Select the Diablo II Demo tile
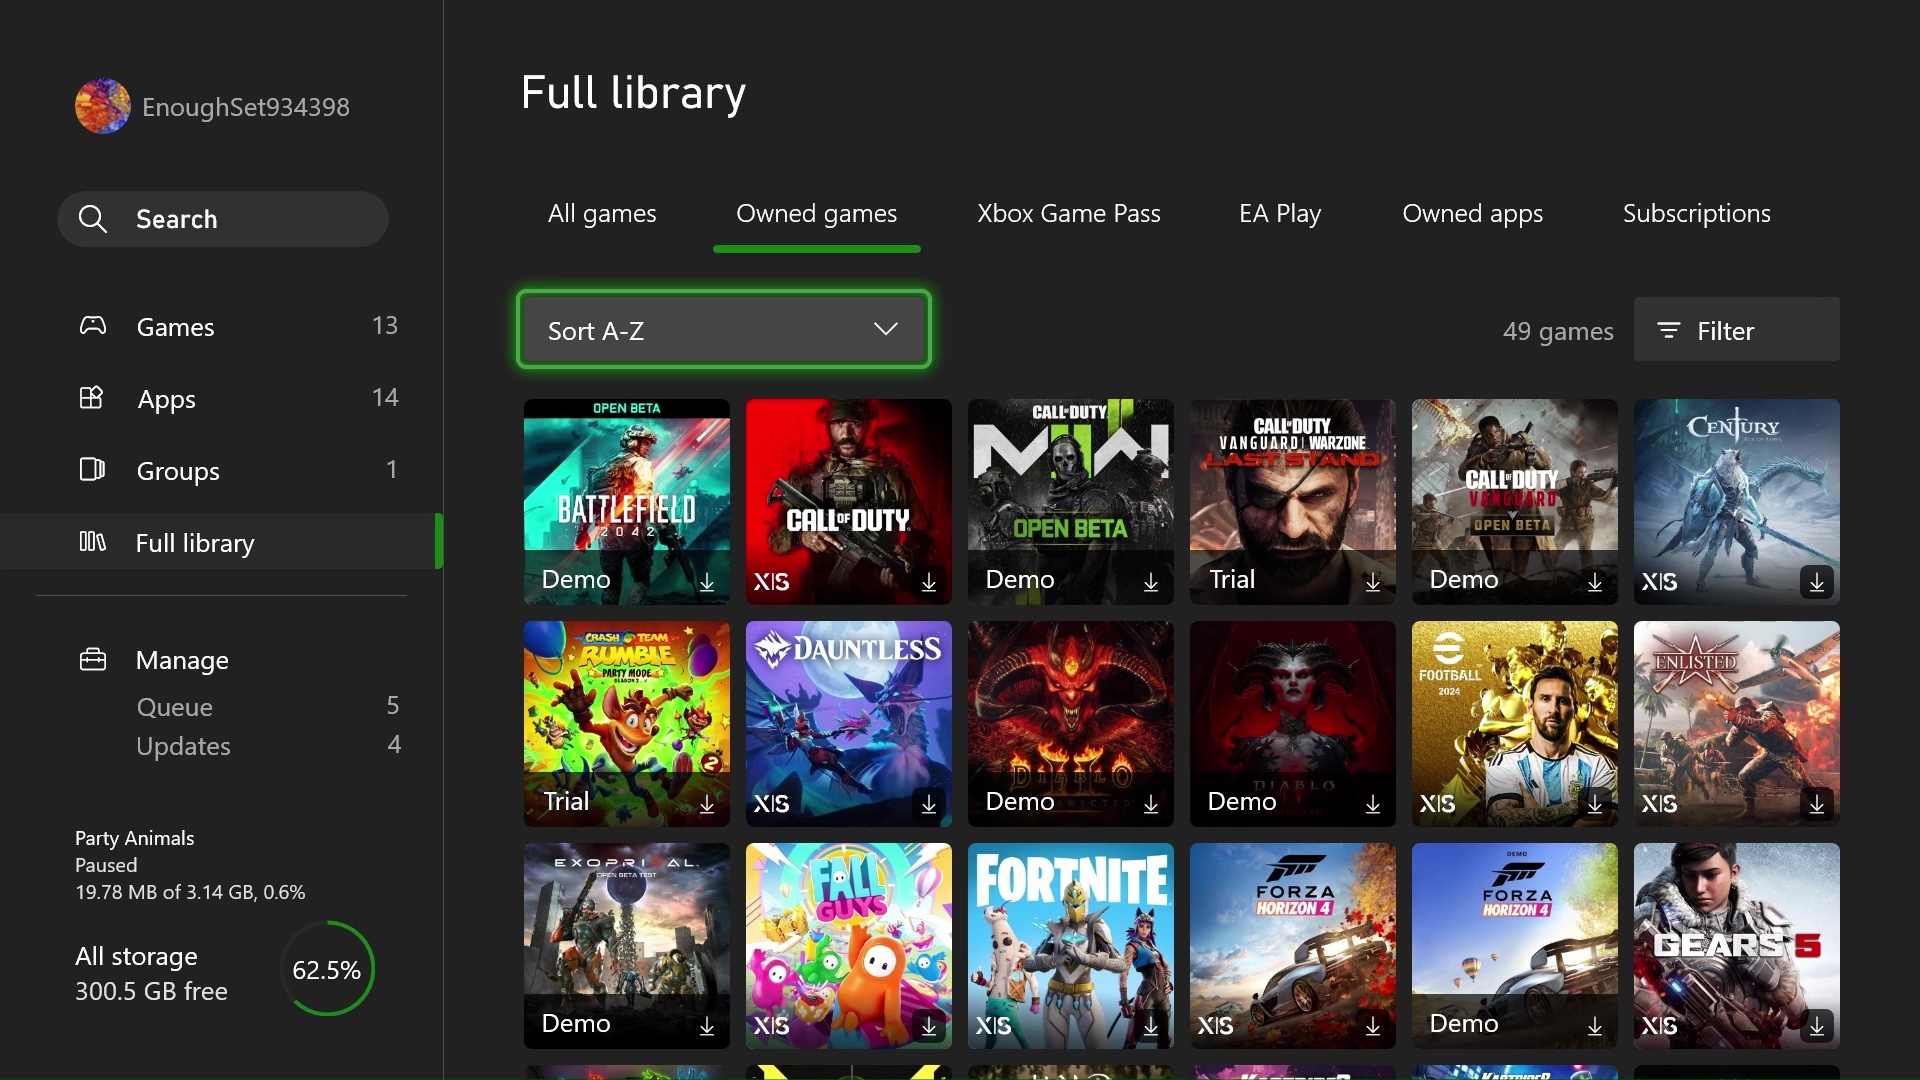The width and height of the screenshot is (1920, 1080). (x=1071, y=724)
